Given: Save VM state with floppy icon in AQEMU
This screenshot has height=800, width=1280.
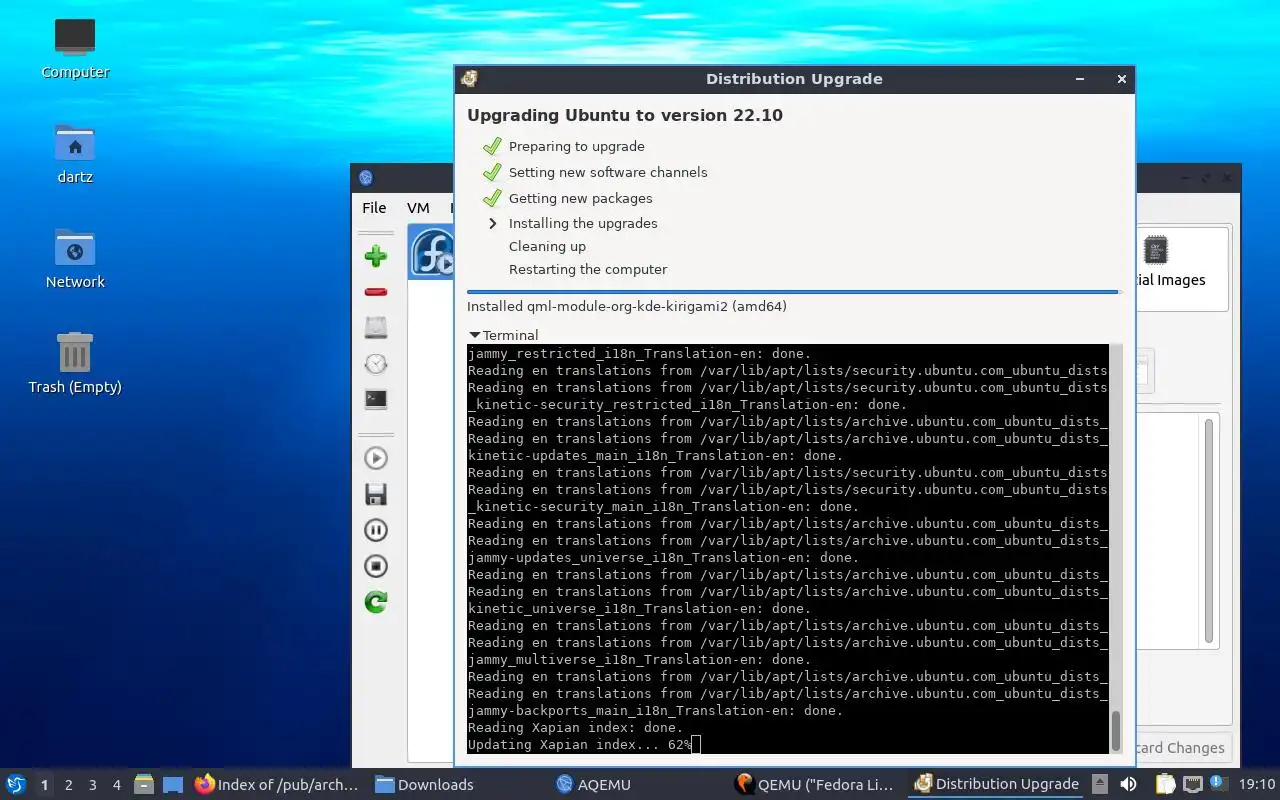Looking at the screenshot, I should [x=376, y=494].
